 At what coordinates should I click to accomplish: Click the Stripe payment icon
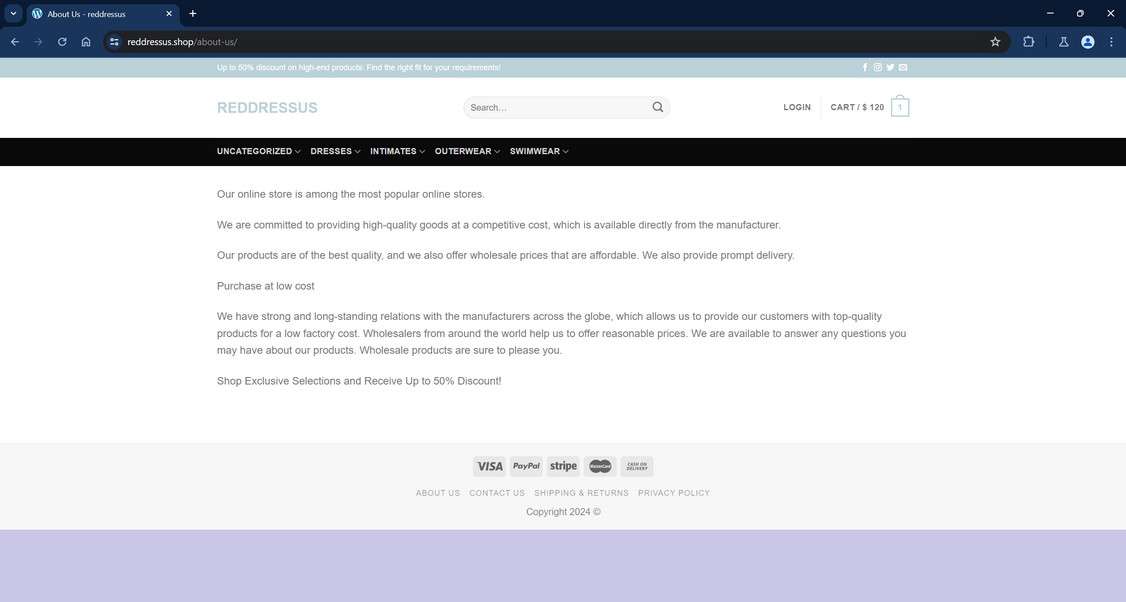point(563,466)
